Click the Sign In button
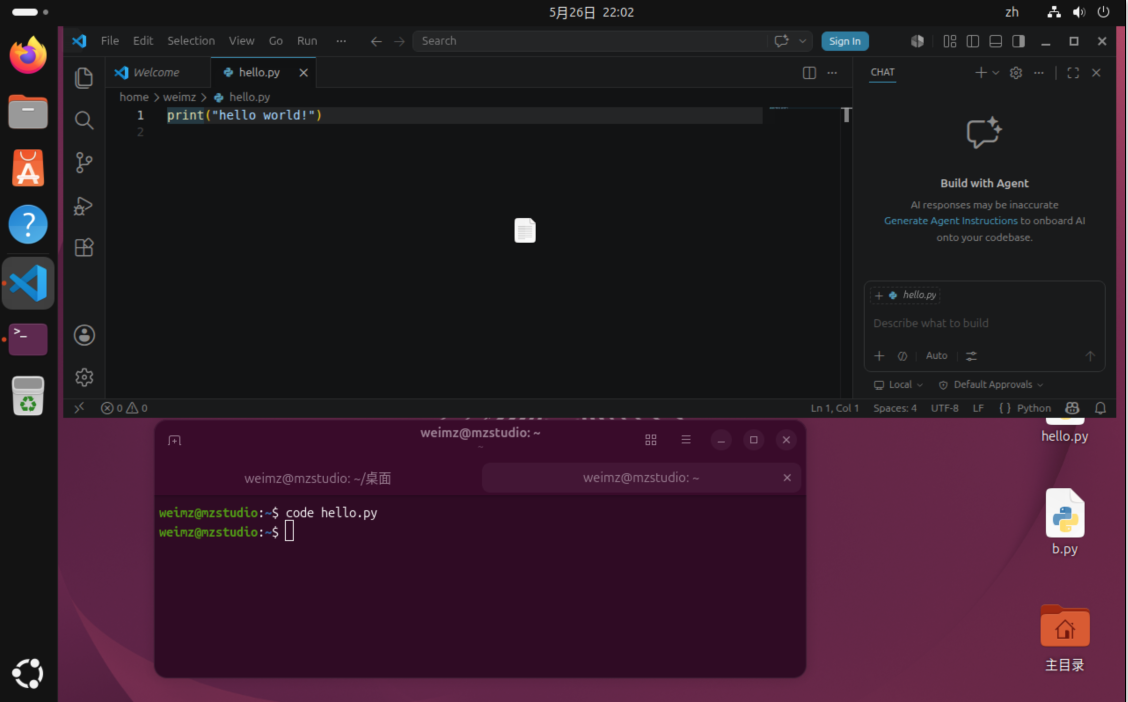This screenshot has width=1128, height=702. 845,41
